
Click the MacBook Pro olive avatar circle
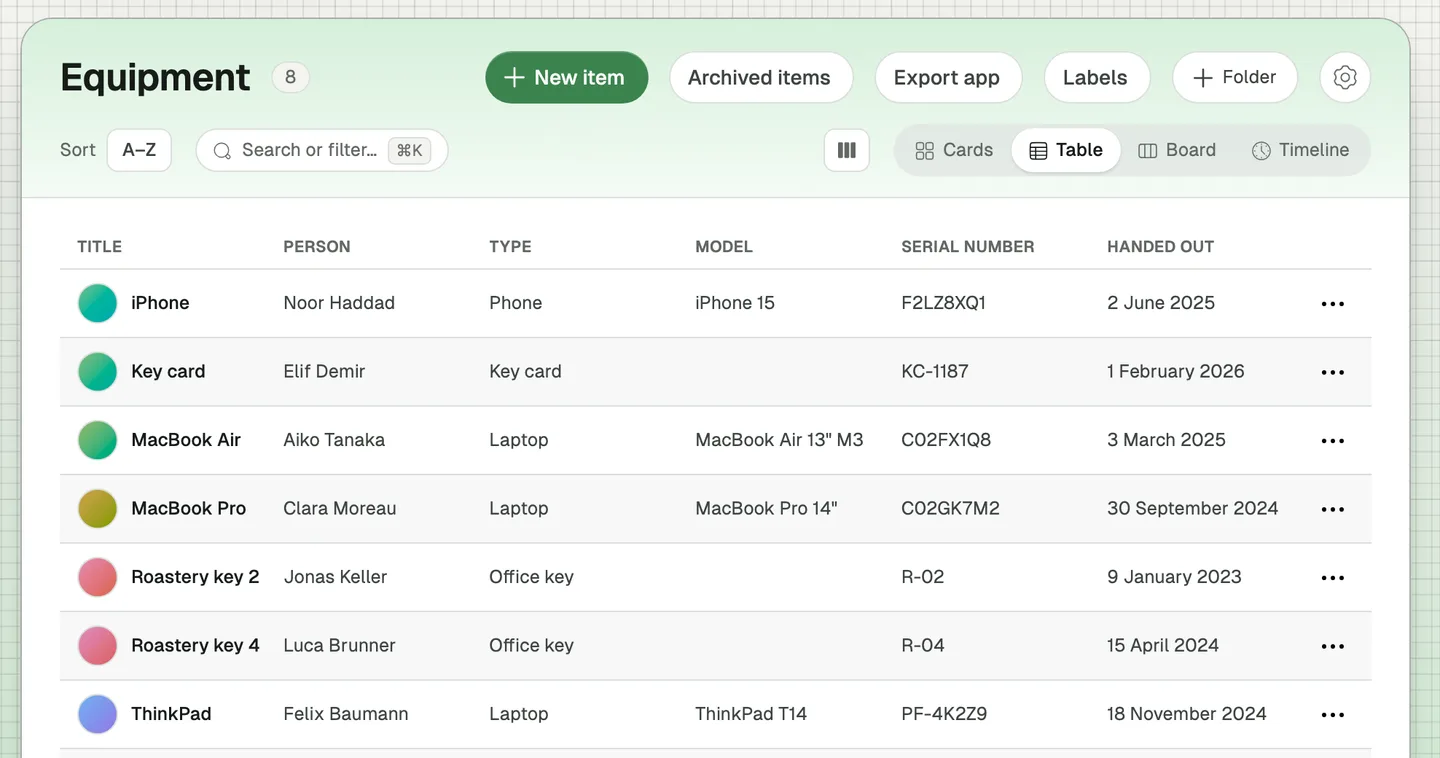[x=98, y=508]
